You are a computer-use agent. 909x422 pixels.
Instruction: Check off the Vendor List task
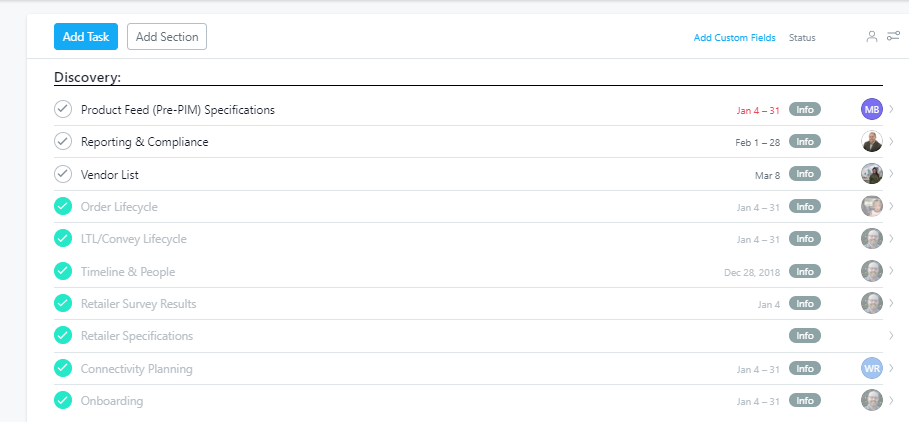(63, 174)
